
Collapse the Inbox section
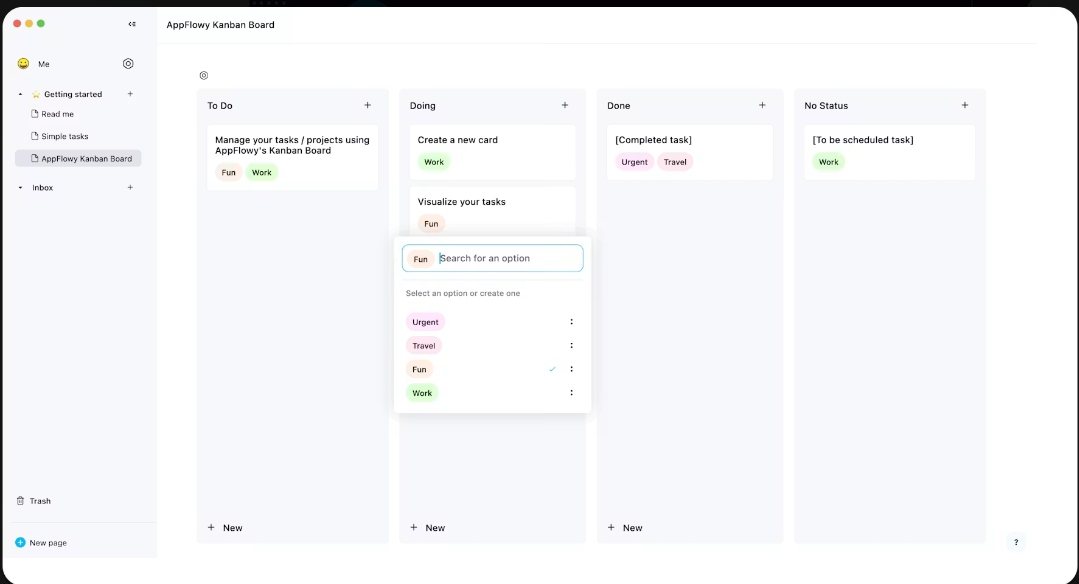pyautogui.click(x=20, y=188)
